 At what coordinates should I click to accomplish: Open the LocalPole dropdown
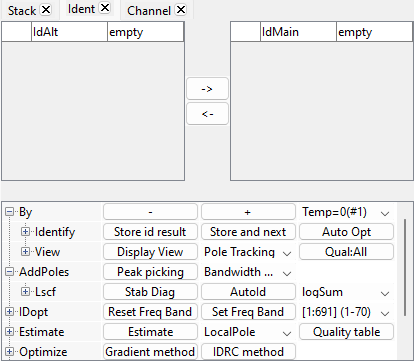coord(248,332)
